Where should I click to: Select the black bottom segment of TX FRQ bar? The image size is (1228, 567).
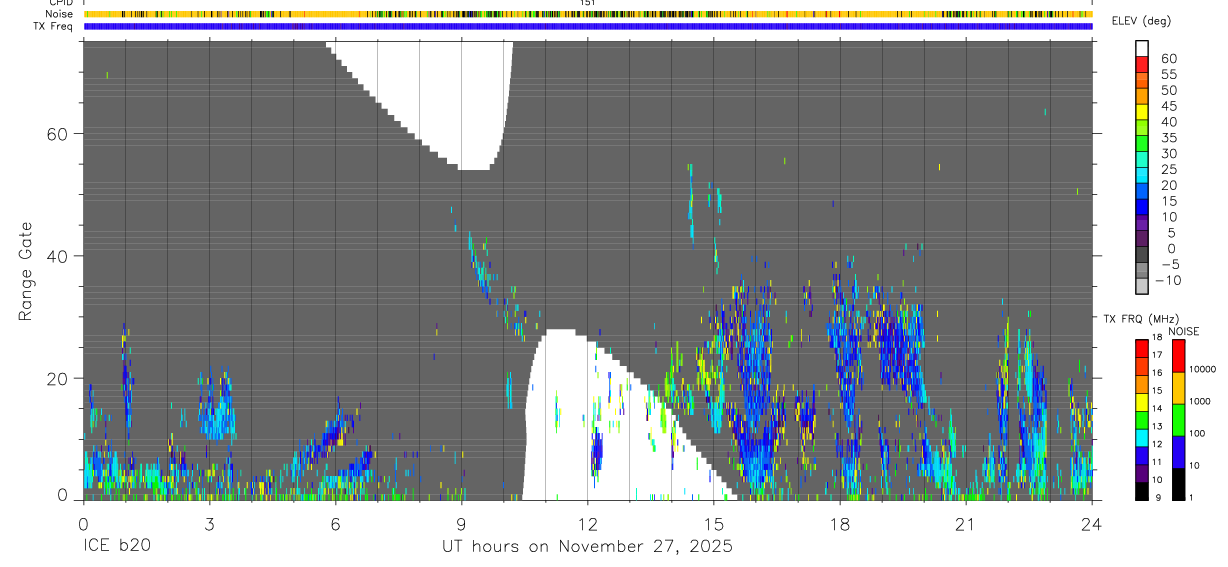click(x=1142, y=491)
